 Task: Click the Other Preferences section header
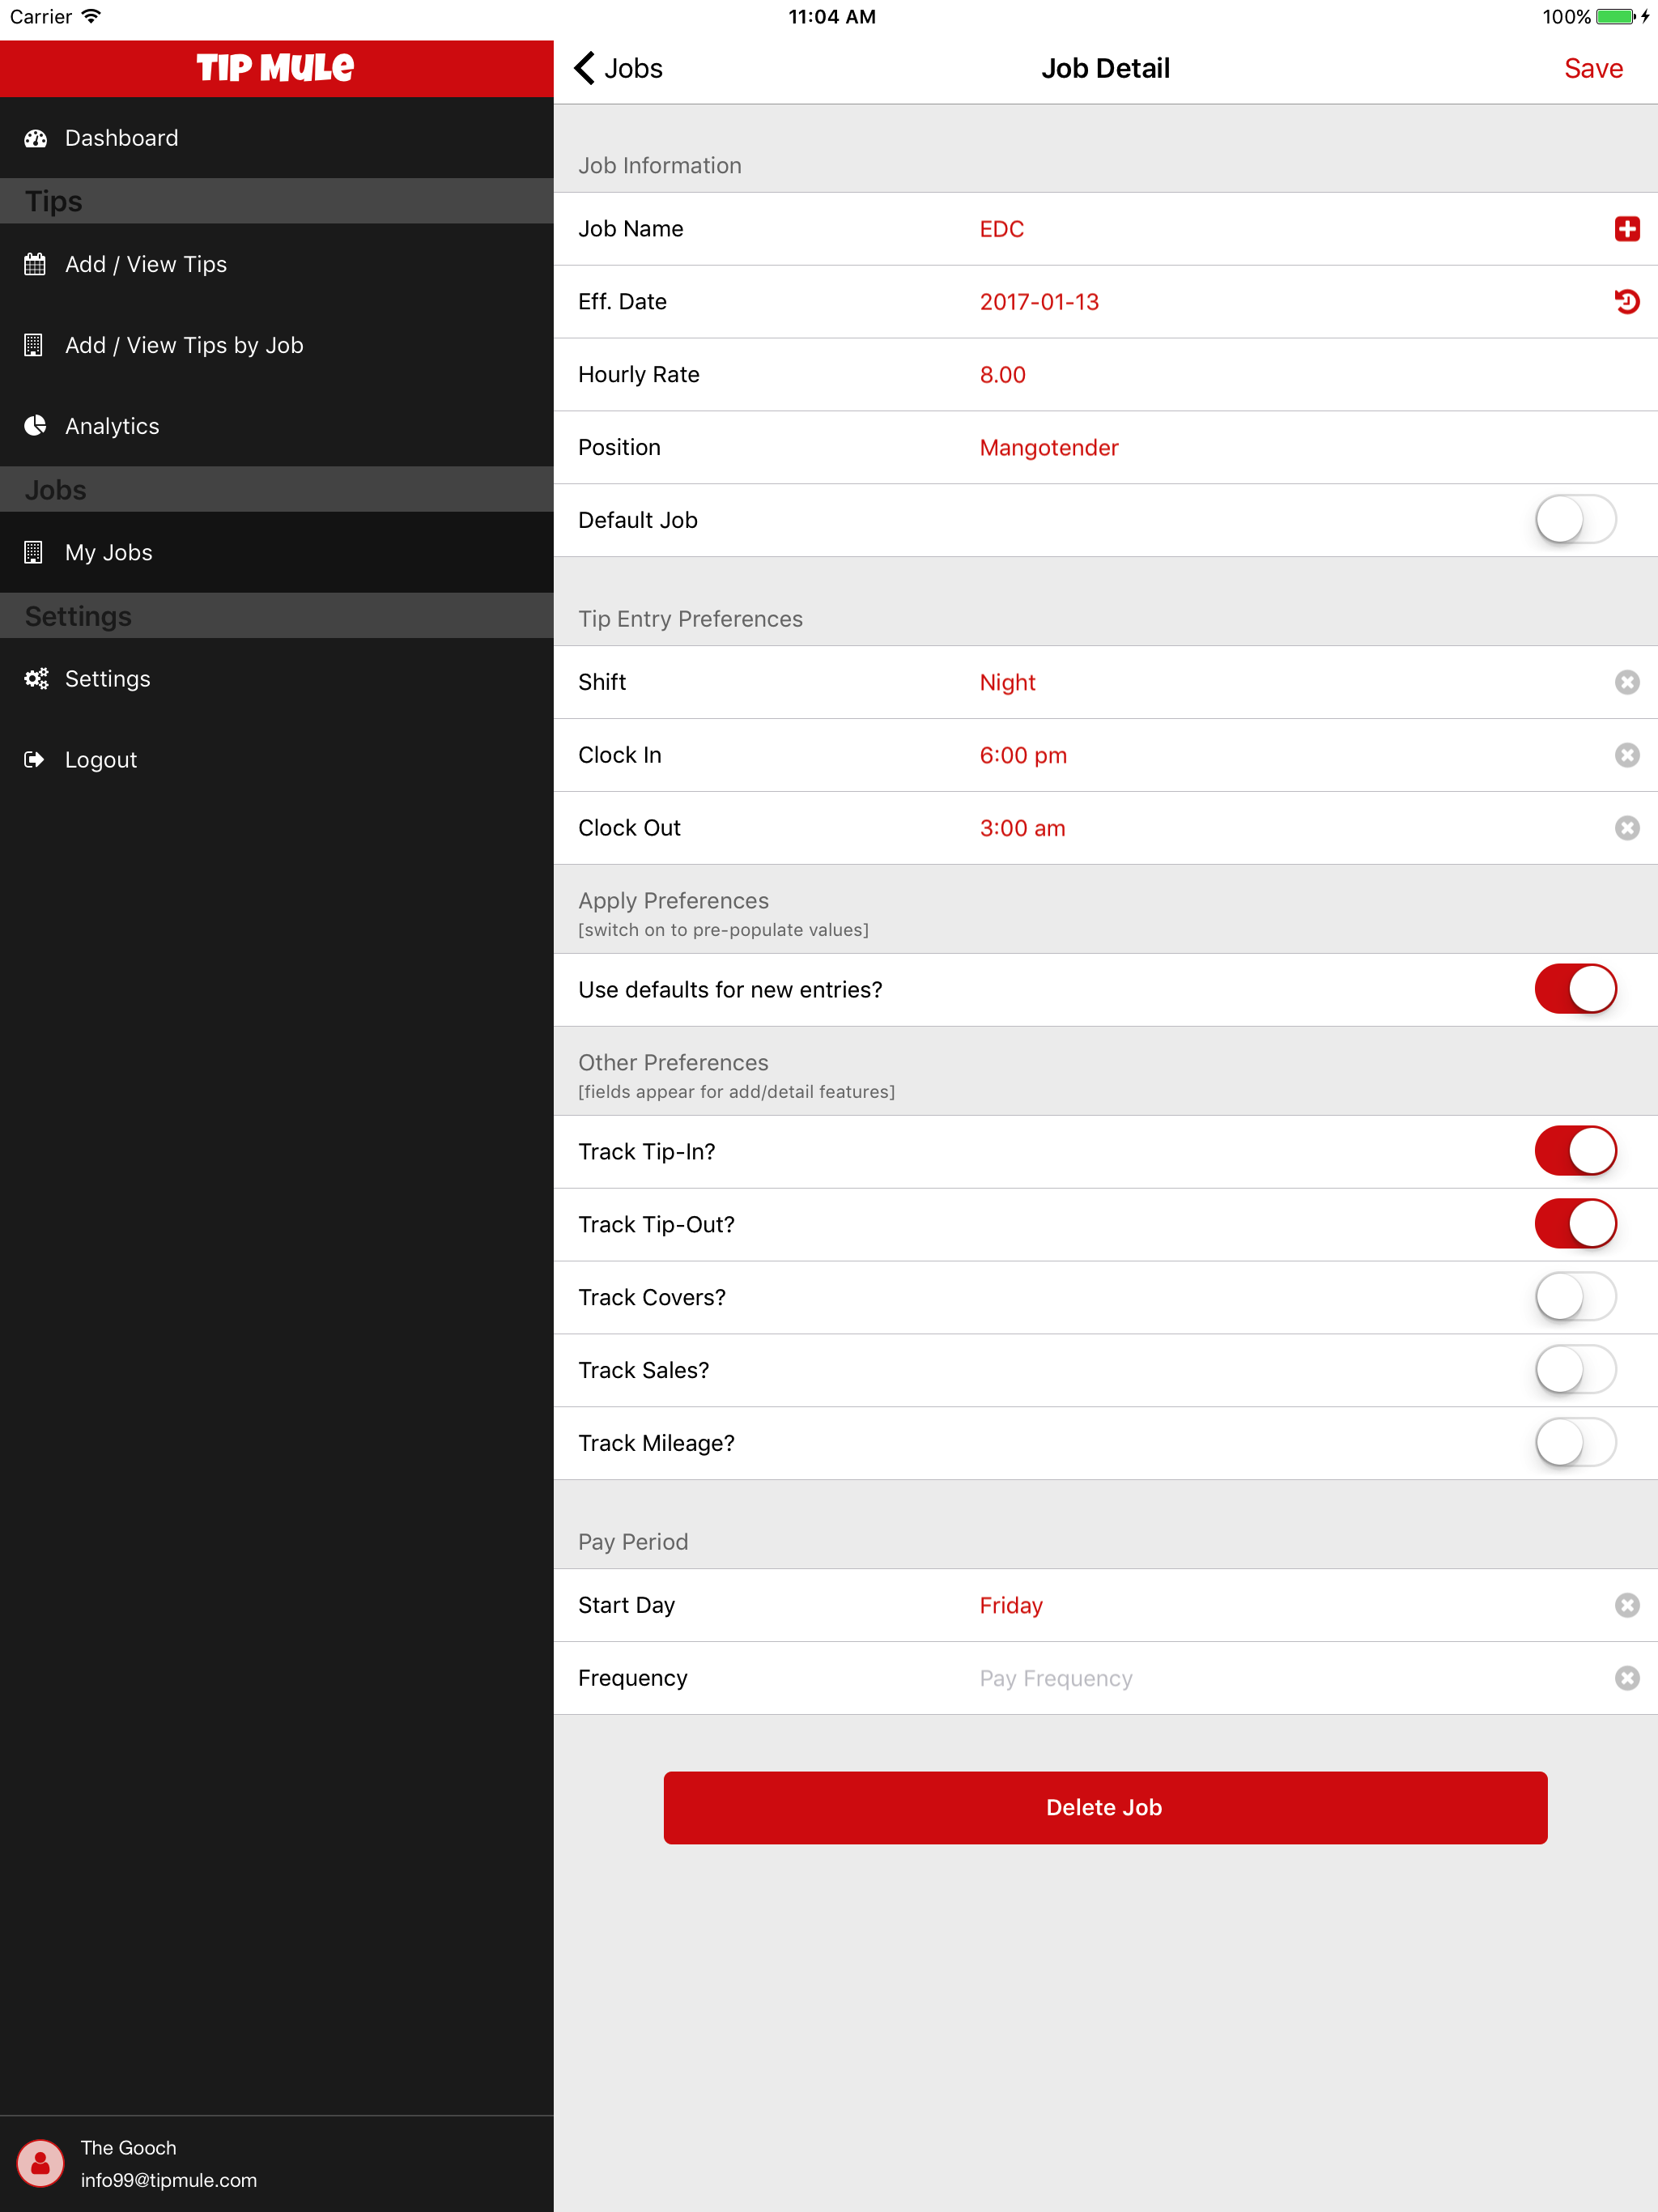[x=673, y=1062]
